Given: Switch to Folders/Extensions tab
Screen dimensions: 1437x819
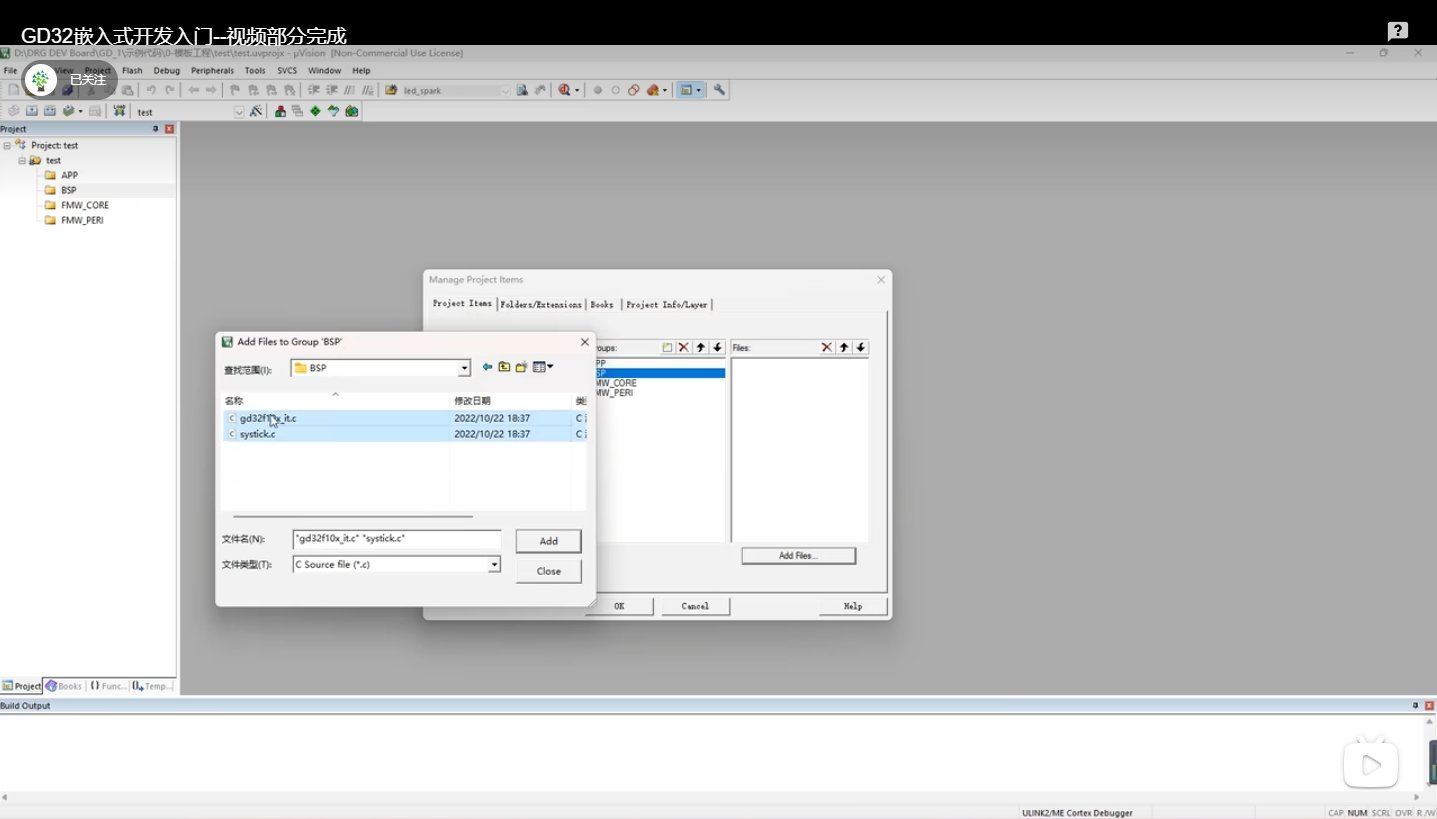Looking at the screenshot, I should coord(541,304).
